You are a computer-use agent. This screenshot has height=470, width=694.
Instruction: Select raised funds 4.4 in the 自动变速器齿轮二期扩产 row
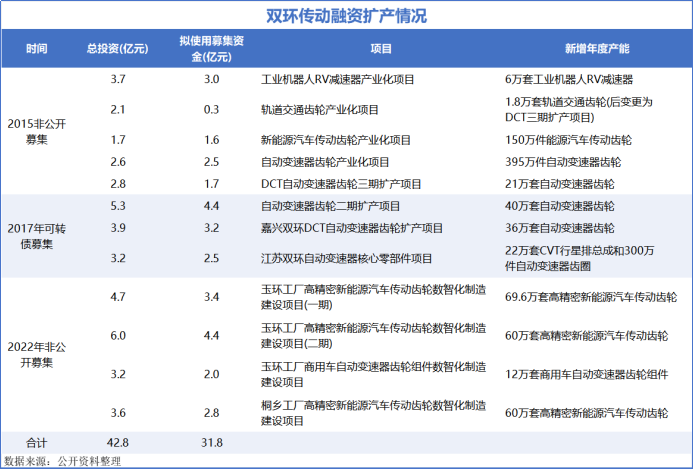click(x=212, y=206)
